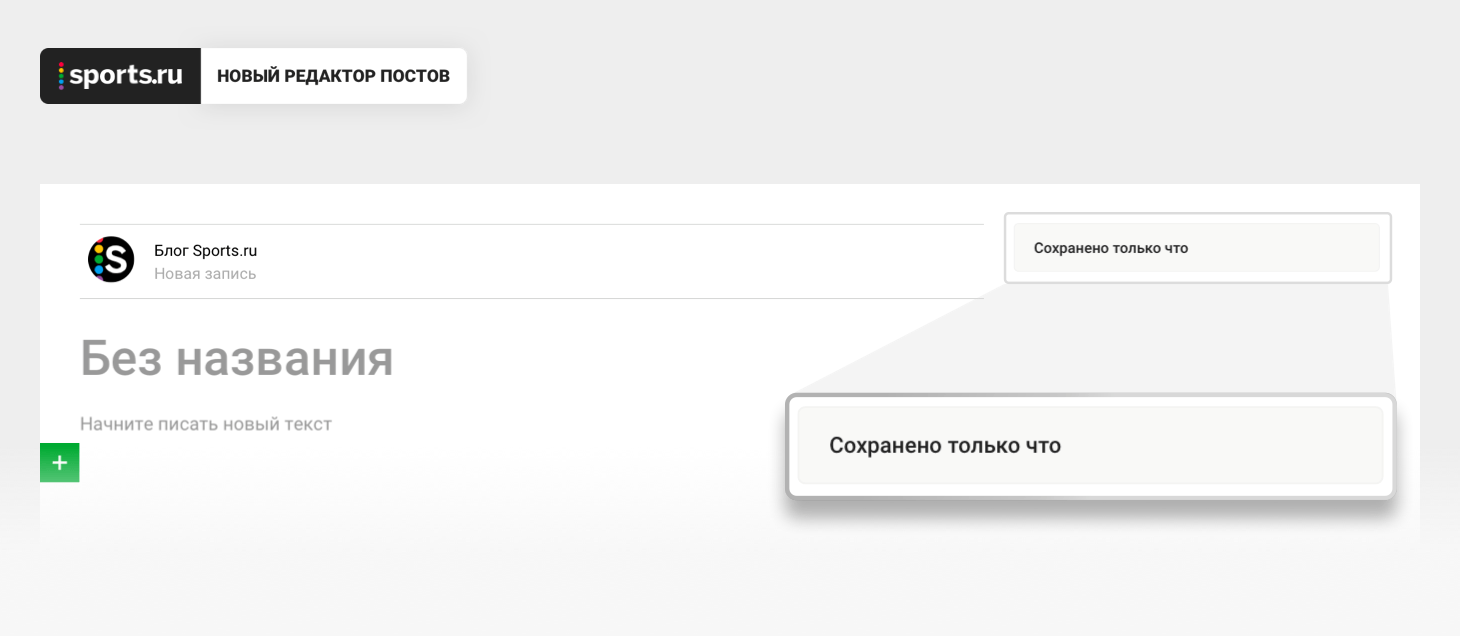This screenshot has height=636, width=1460.
Task: Click the "Начните писать новый текст" body field
Action: pyautogui.click(x=206, y=424)
